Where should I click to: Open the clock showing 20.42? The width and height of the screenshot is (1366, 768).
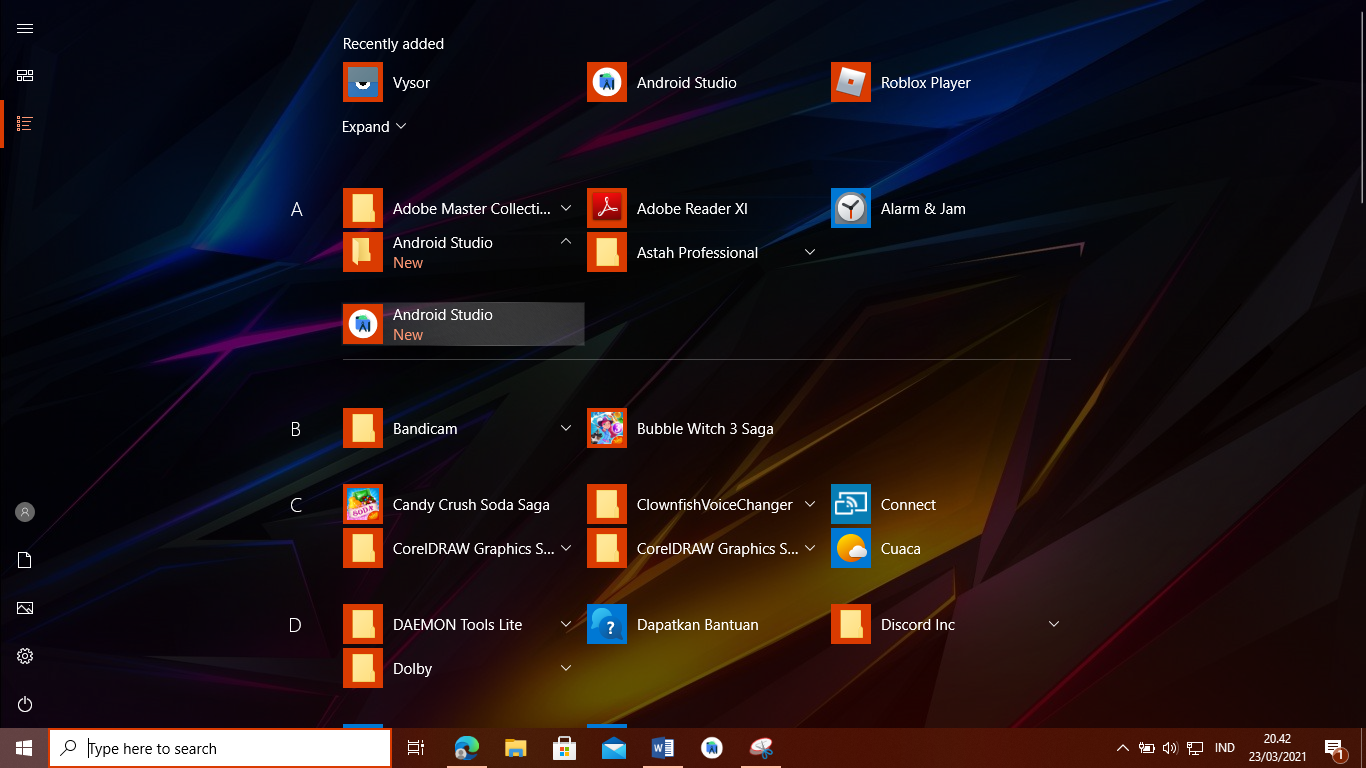click(x=1277, y=748)
